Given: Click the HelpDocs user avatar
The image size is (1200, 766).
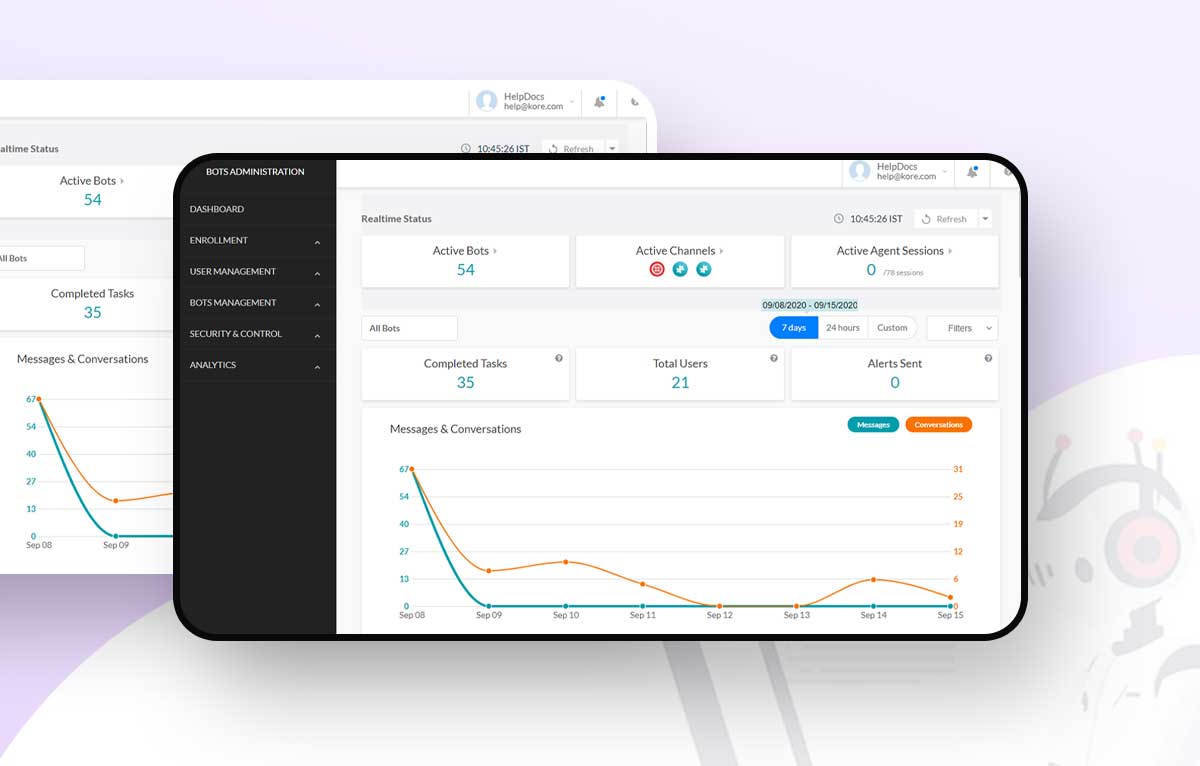Looking at the screenshot, I should [859, 171].
